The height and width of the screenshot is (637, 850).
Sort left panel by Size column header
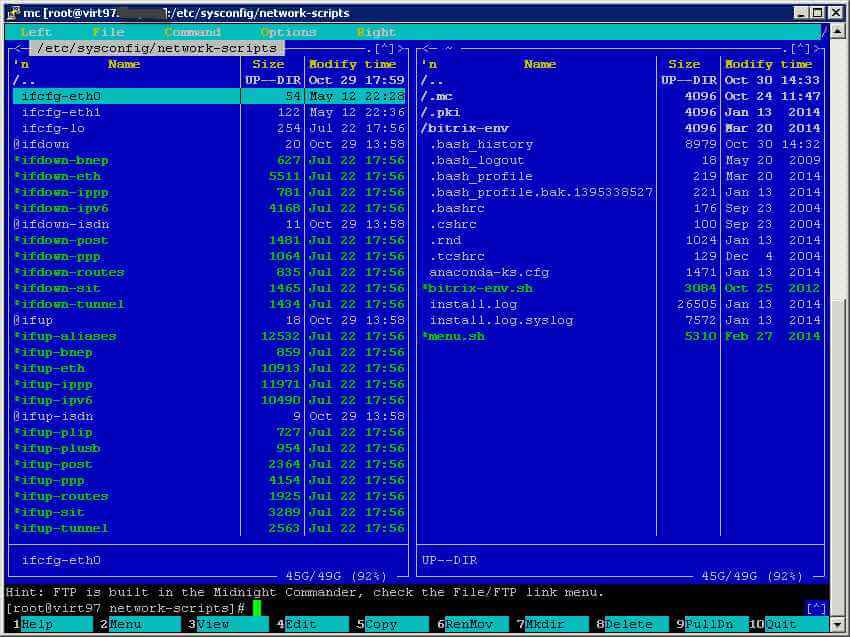[268, 64]
